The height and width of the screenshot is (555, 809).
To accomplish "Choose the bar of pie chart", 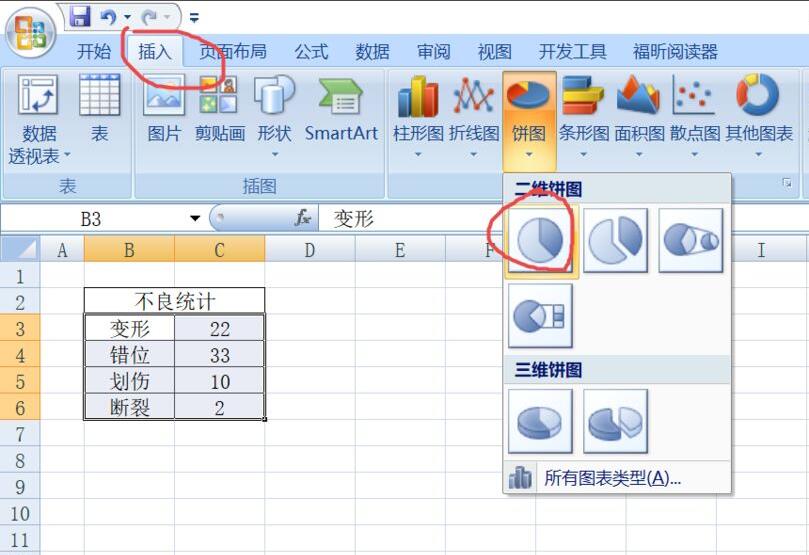I will [x=540, y=316].
